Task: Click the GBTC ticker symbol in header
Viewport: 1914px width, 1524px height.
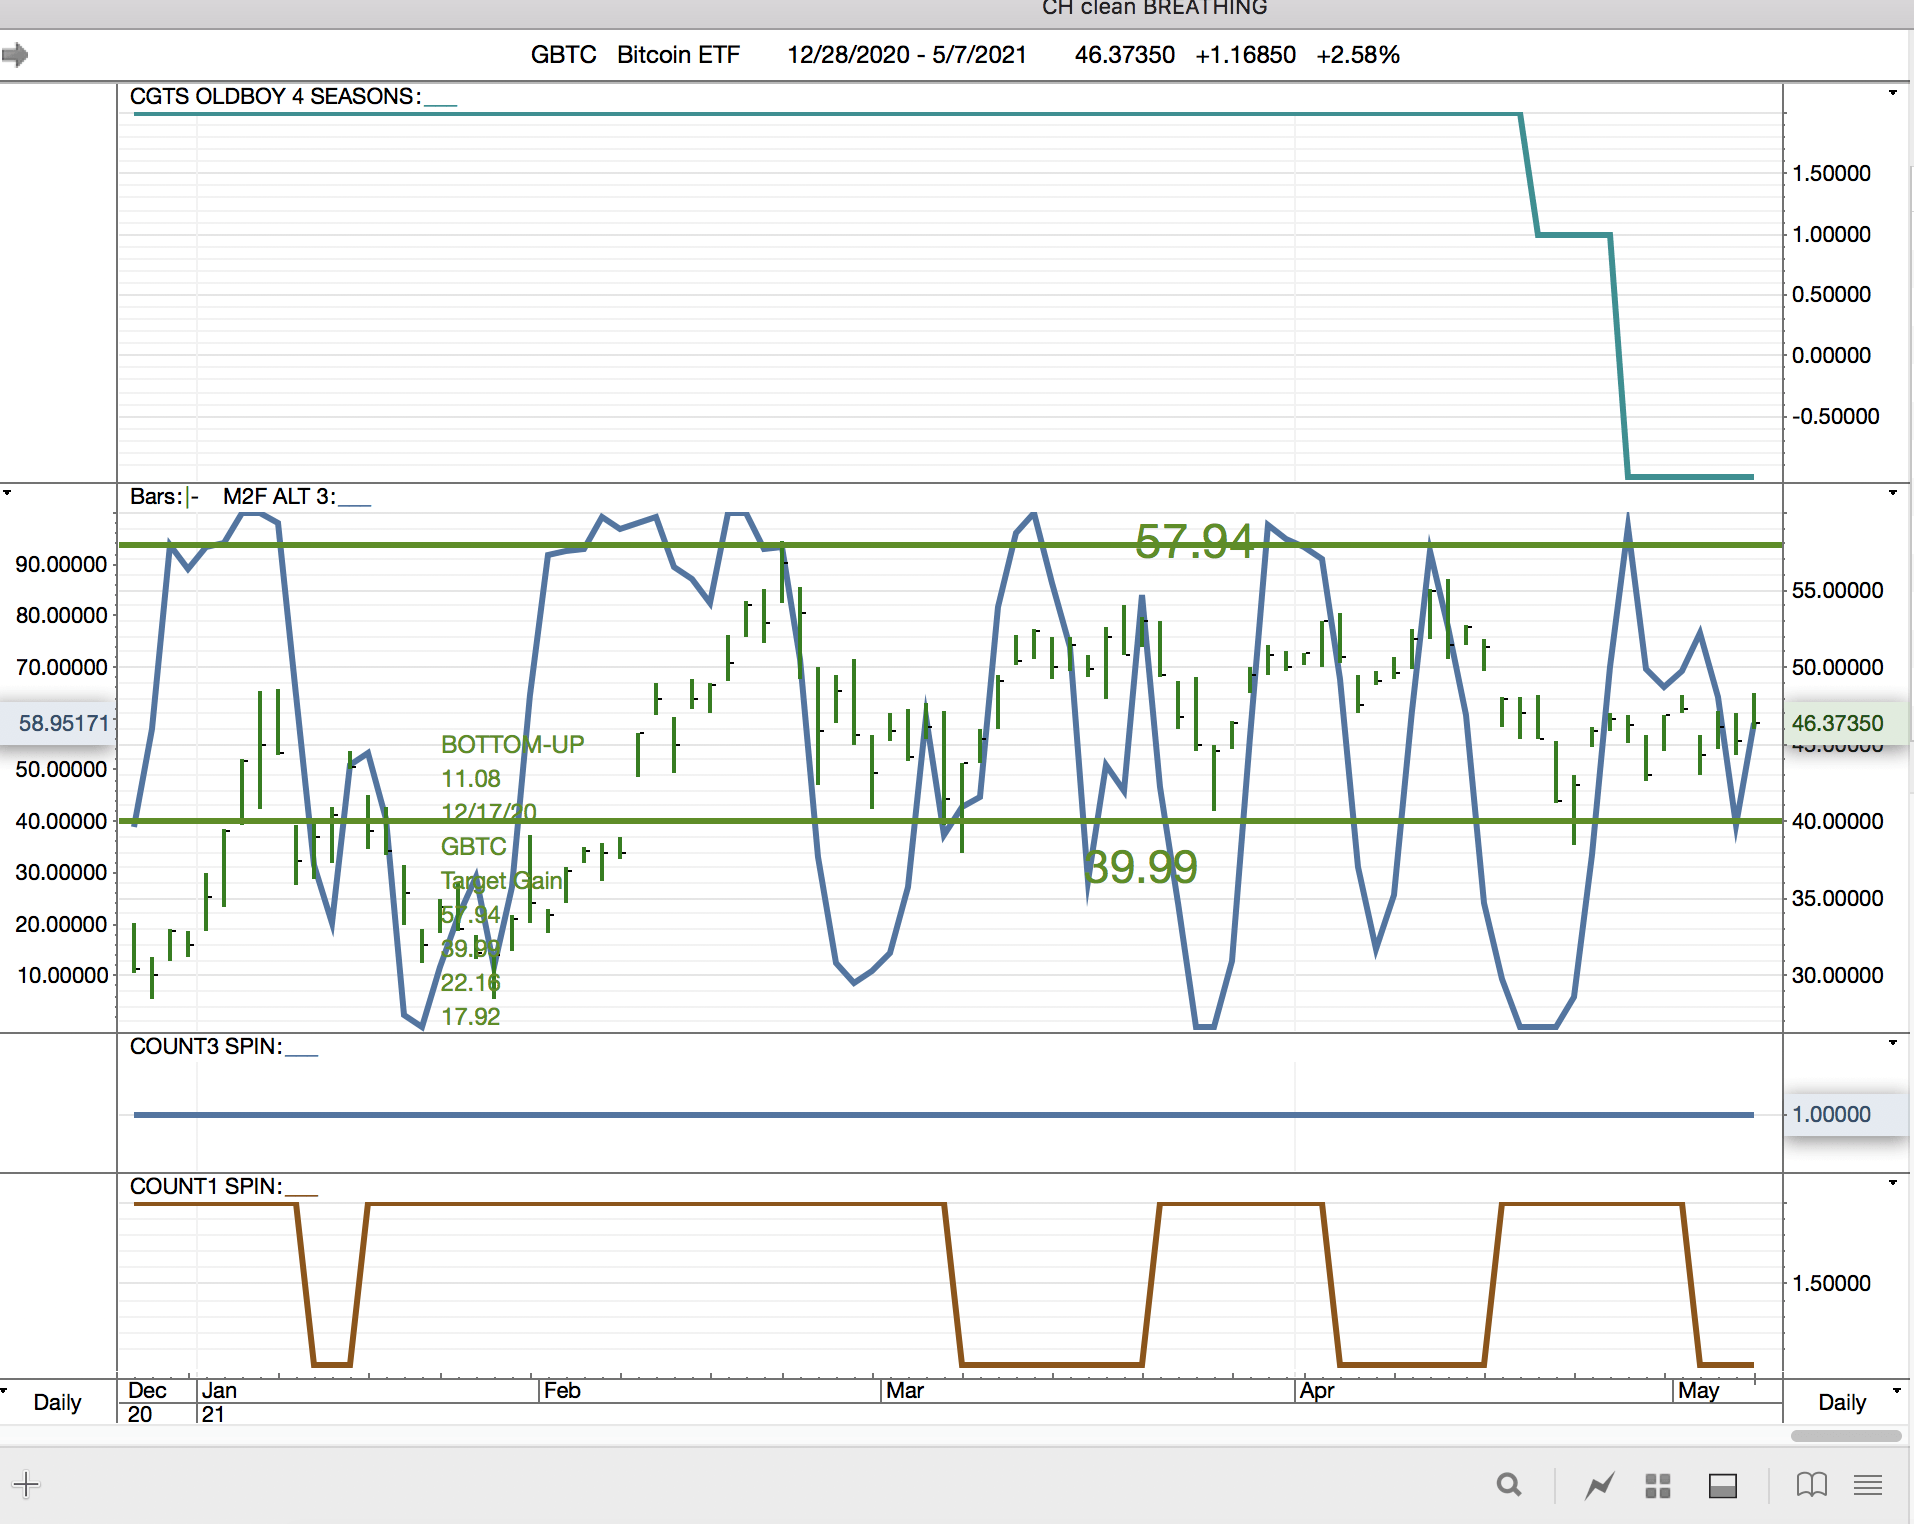Action: [x=563, y=55]
